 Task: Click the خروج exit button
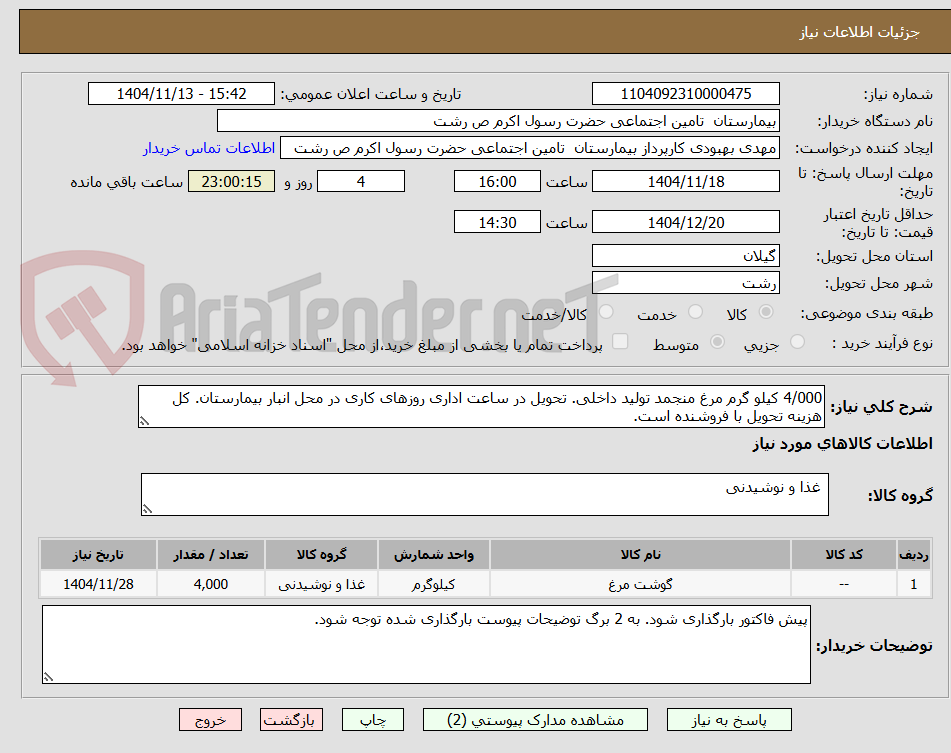coord(210,720)
